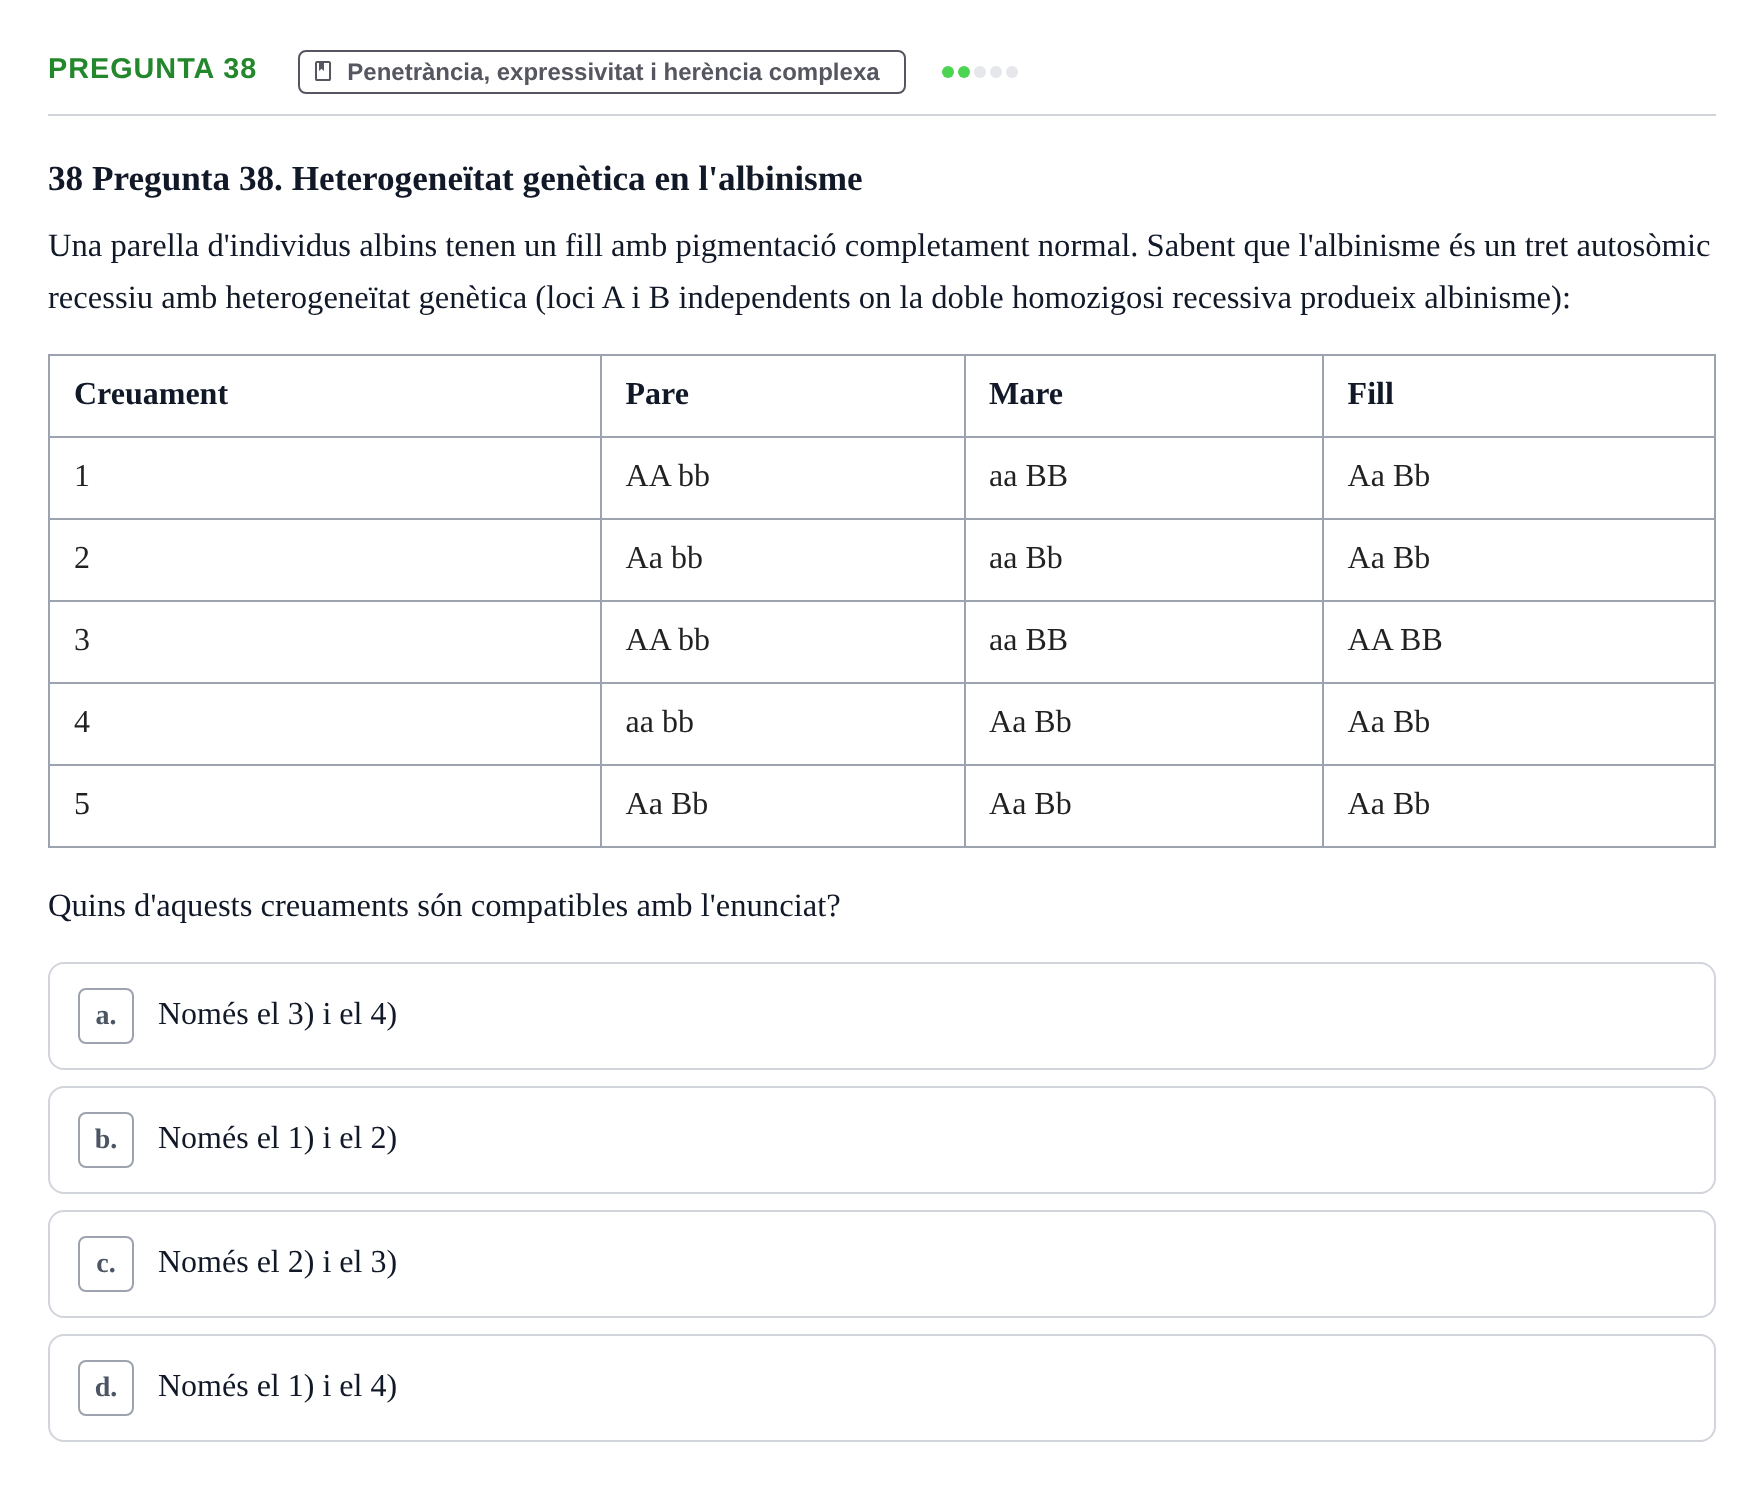Click the question title 'Heterogeneïtat genètica en l'albinisme'
Screen dimensions: 1764x1492
tap(577, 179)
